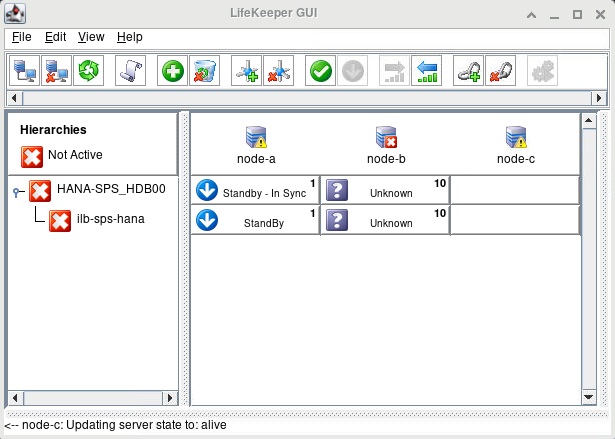
Task: Open the Help menu
Action: [x=129, y=37]
